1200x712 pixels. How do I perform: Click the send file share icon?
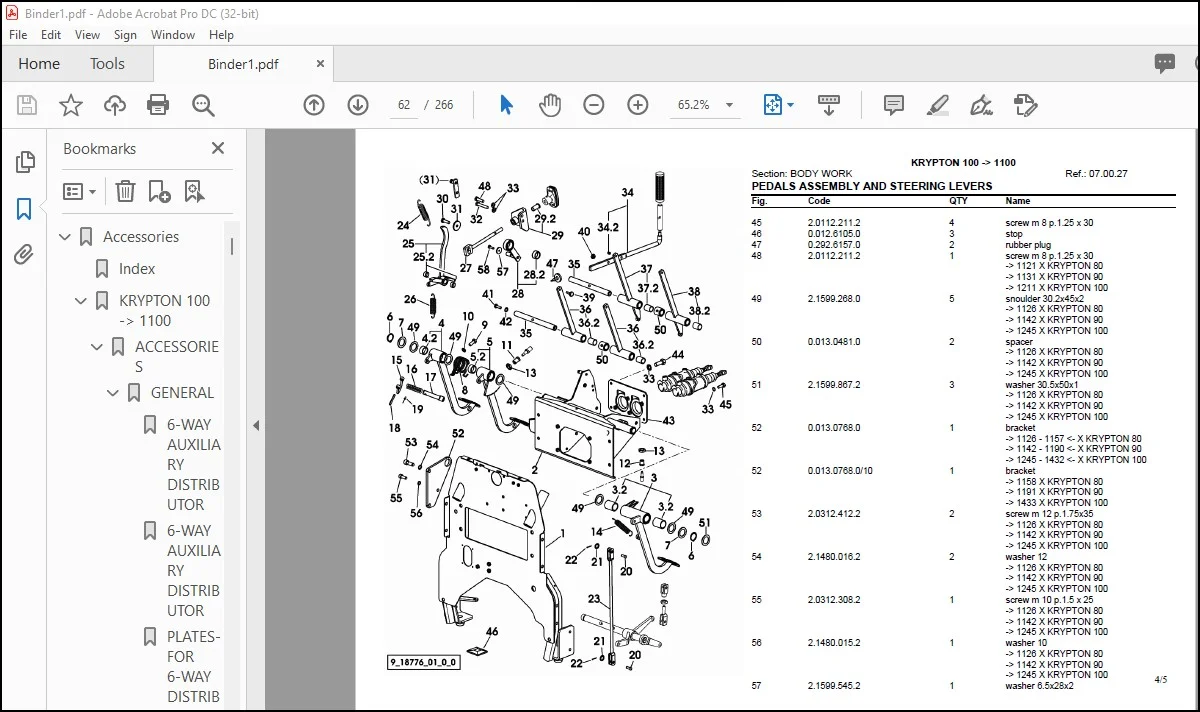point(1025,105)
